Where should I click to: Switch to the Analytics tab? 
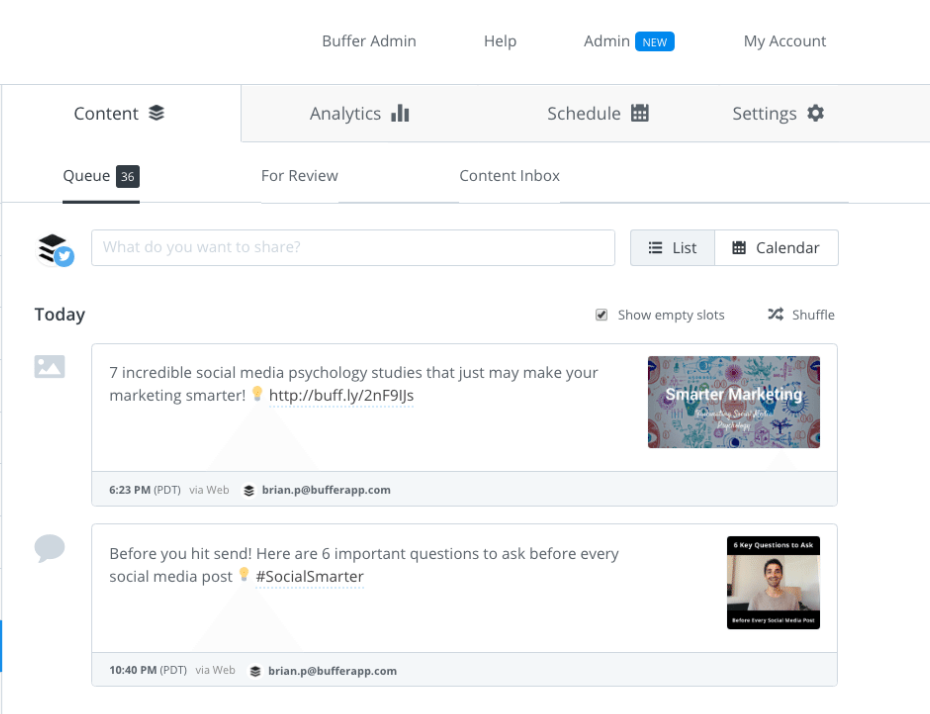359,113
